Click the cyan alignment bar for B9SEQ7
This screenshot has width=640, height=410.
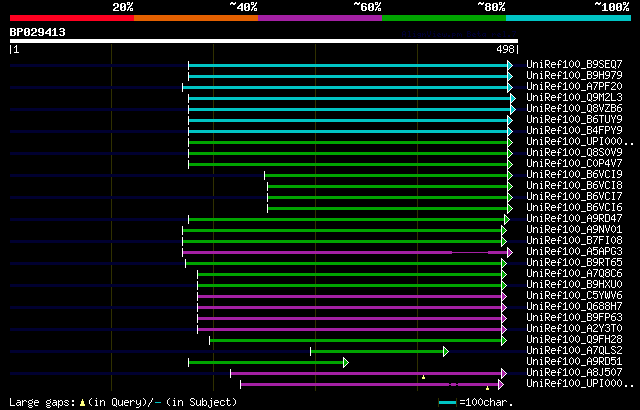[348, 66]
